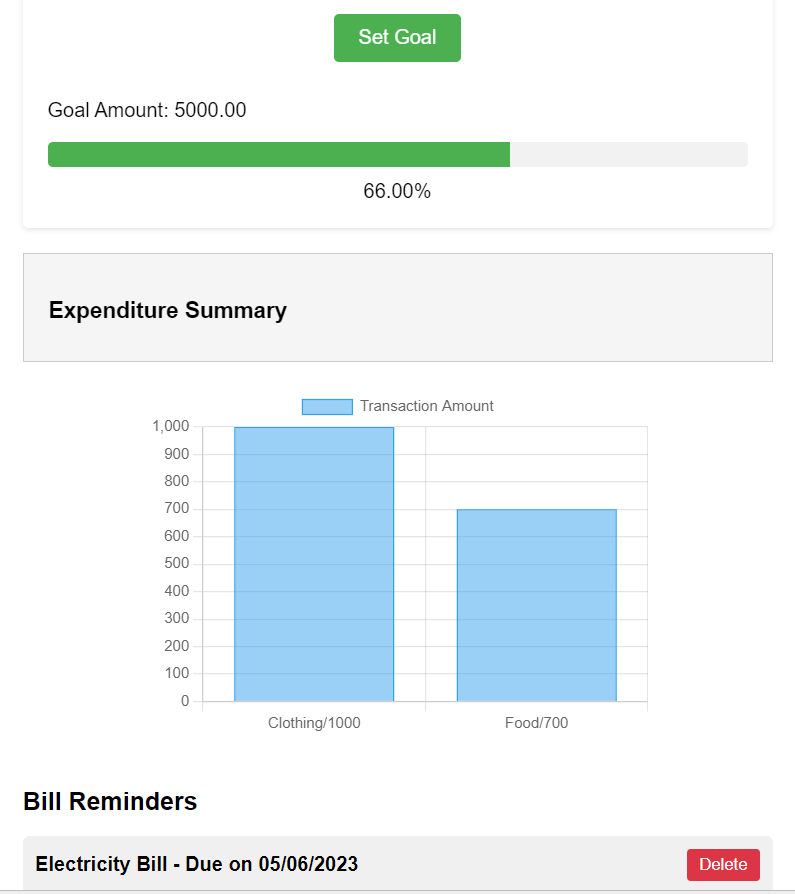Select the Transaction Amount chart title text
This screenshot has width=795, height=894.
[426, 406]
